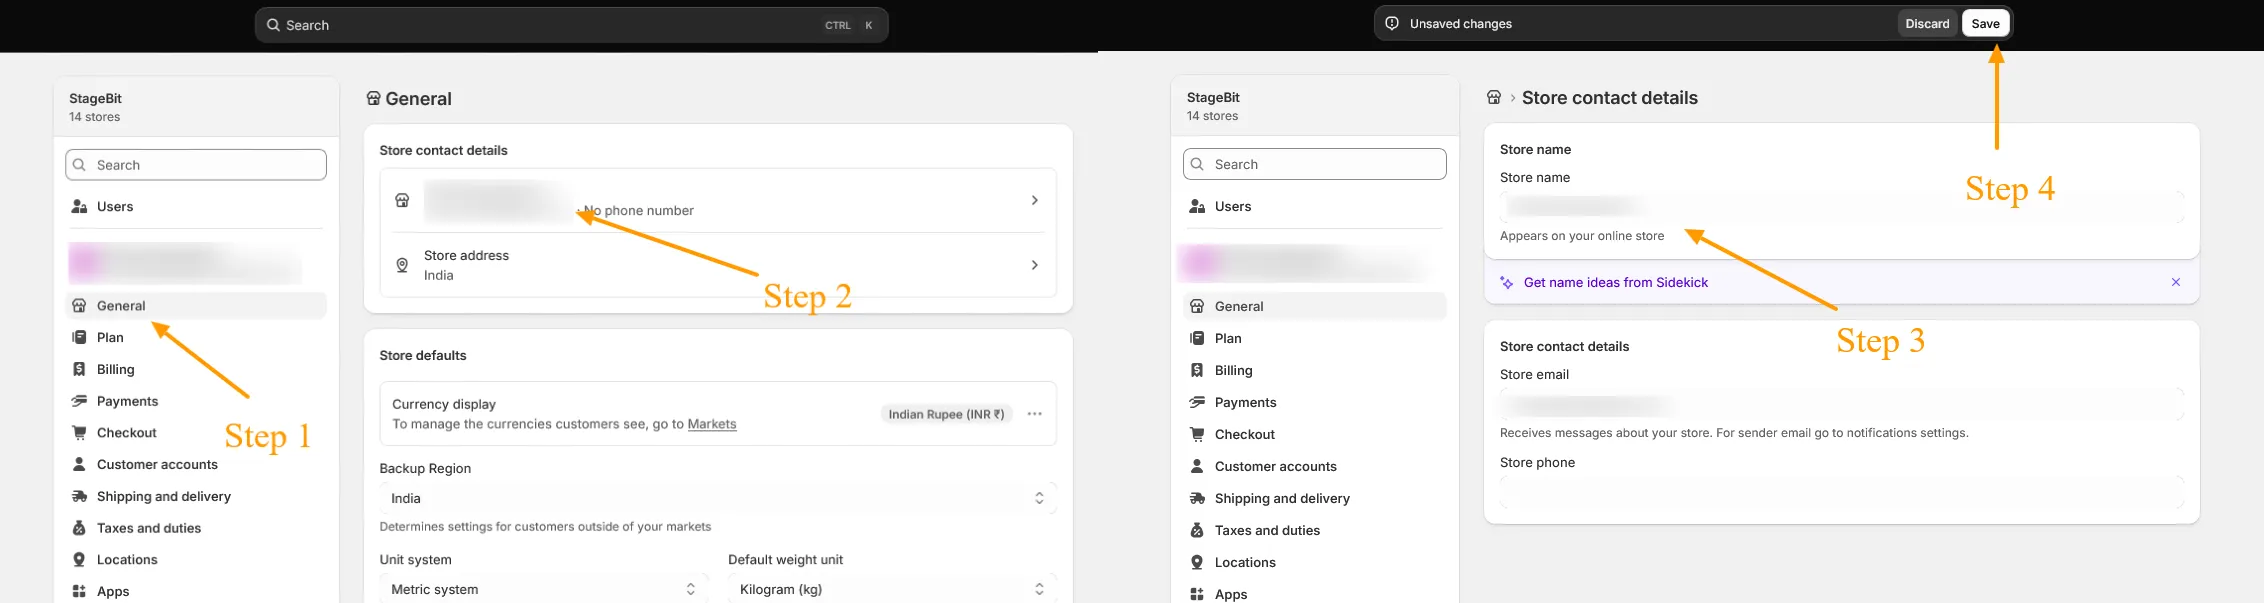Select Billing label in General page sidebar

[116, 369]
